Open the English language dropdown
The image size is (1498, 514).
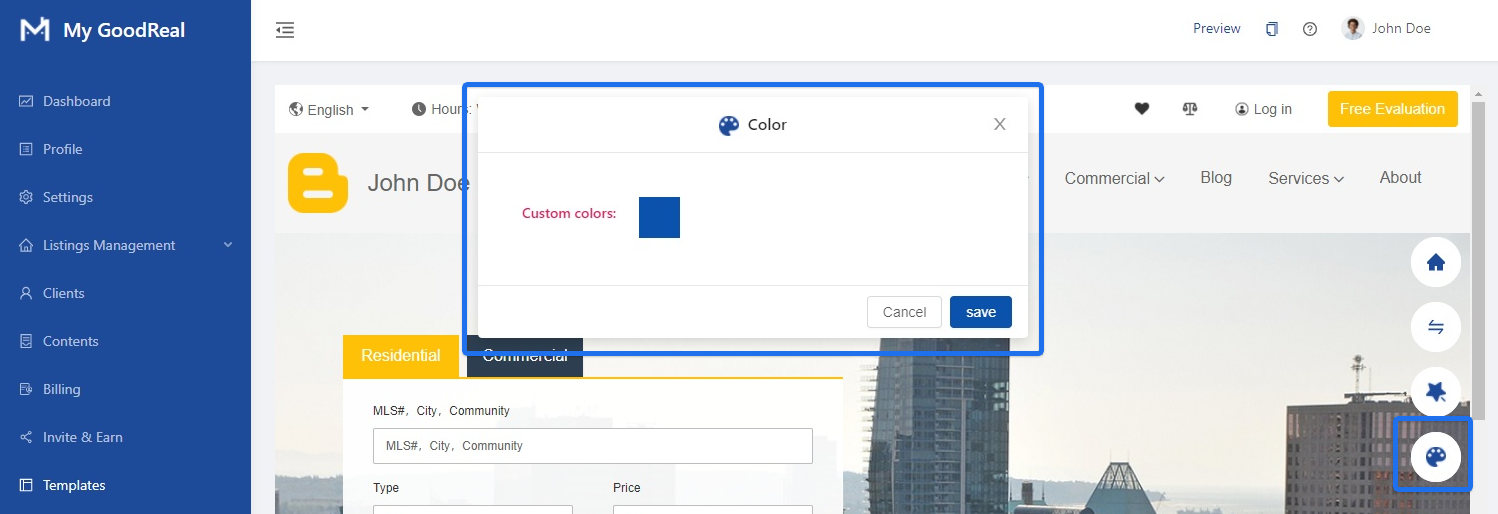(329, 109)
